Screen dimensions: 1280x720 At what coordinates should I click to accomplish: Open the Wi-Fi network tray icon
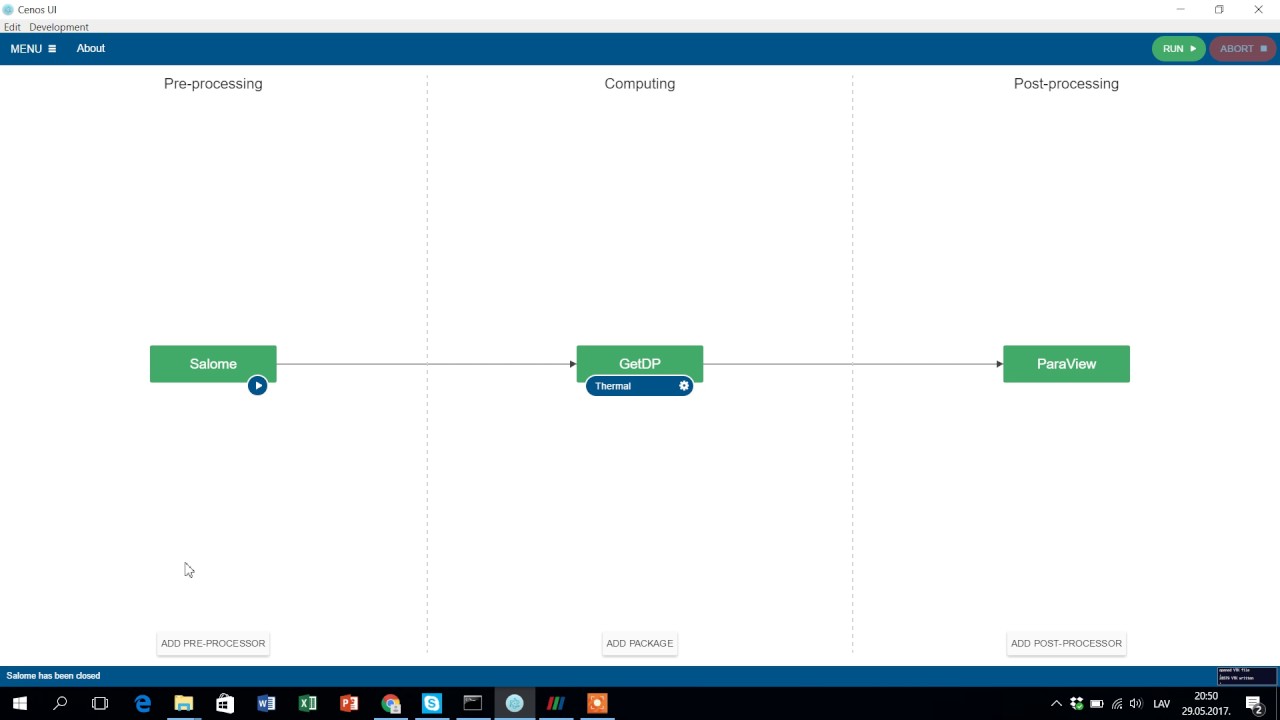point(1117,704)
